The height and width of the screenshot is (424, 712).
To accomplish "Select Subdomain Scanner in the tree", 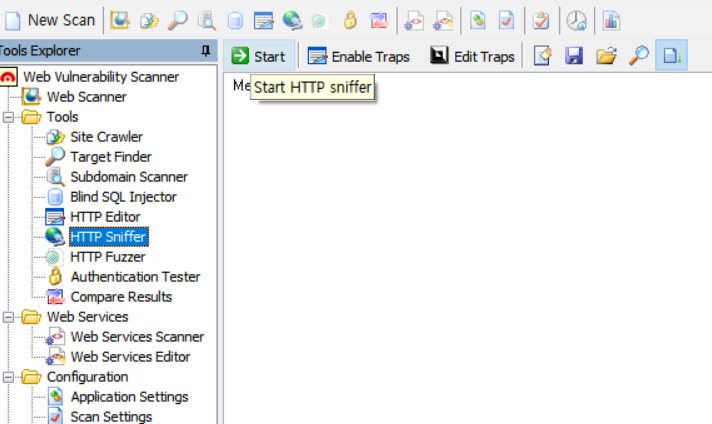I will 129,177.
